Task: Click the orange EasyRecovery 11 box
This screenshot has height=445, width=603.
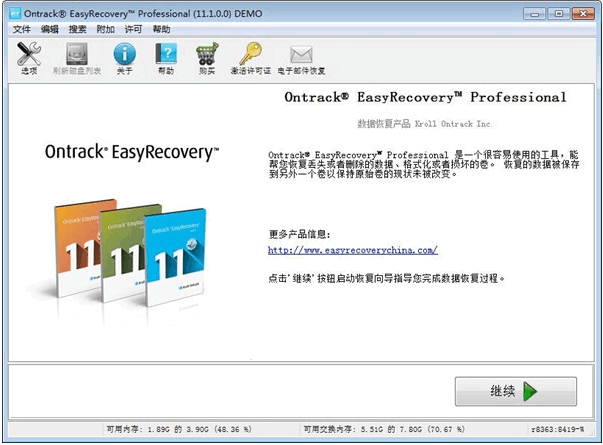Action: [79, 246]
